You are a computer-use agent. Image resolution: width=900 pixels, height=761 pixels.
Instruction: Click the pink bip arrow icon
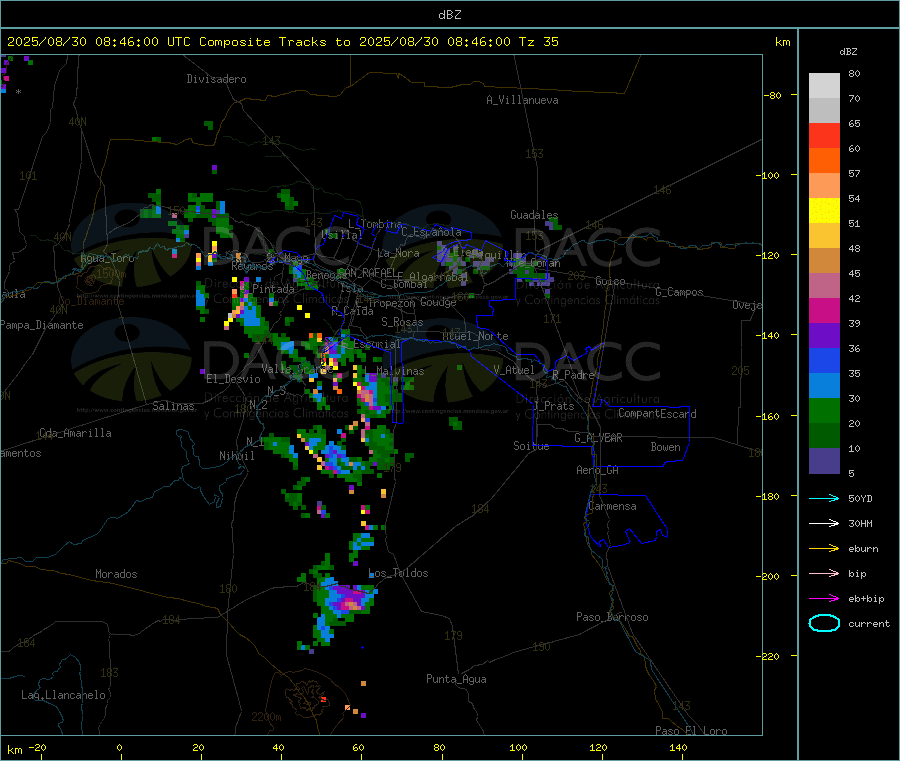click(824, 573)
